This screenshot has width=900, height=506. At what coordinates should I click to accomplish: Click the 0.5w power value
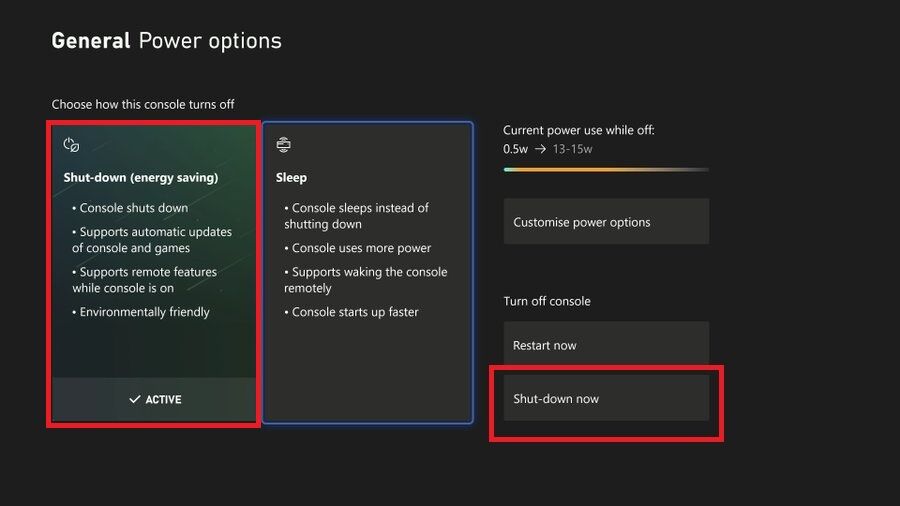516,149
